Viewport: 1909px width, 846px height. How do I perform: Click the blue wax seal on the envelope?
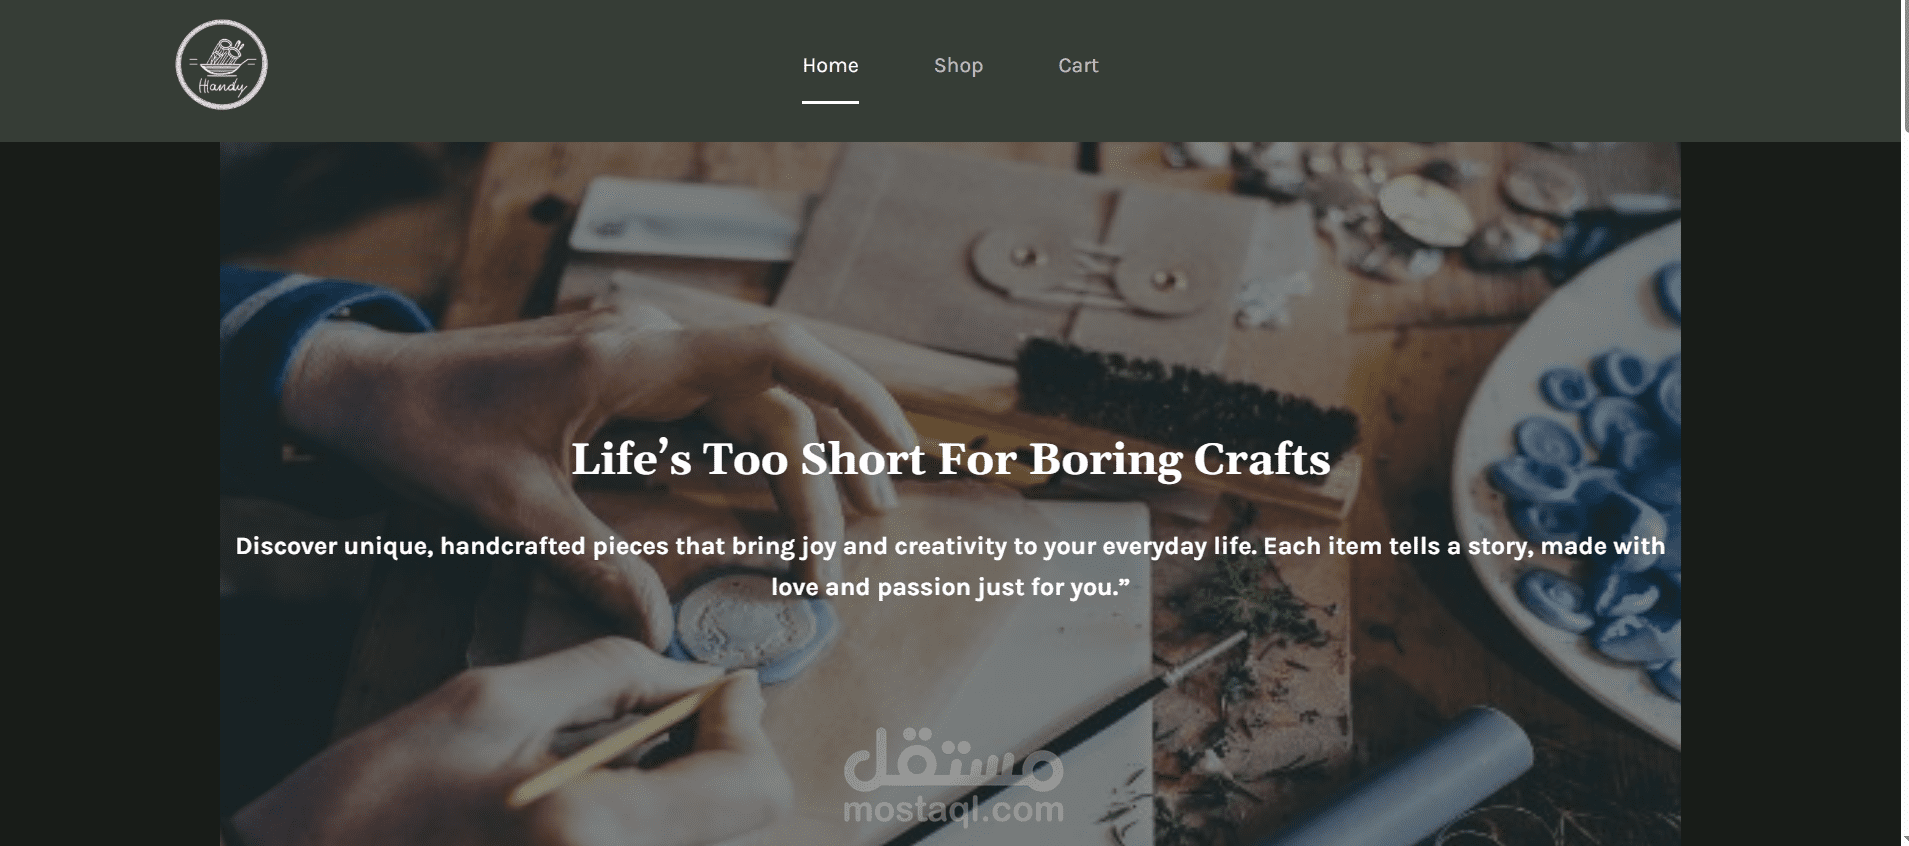click(x=745, y=628)
